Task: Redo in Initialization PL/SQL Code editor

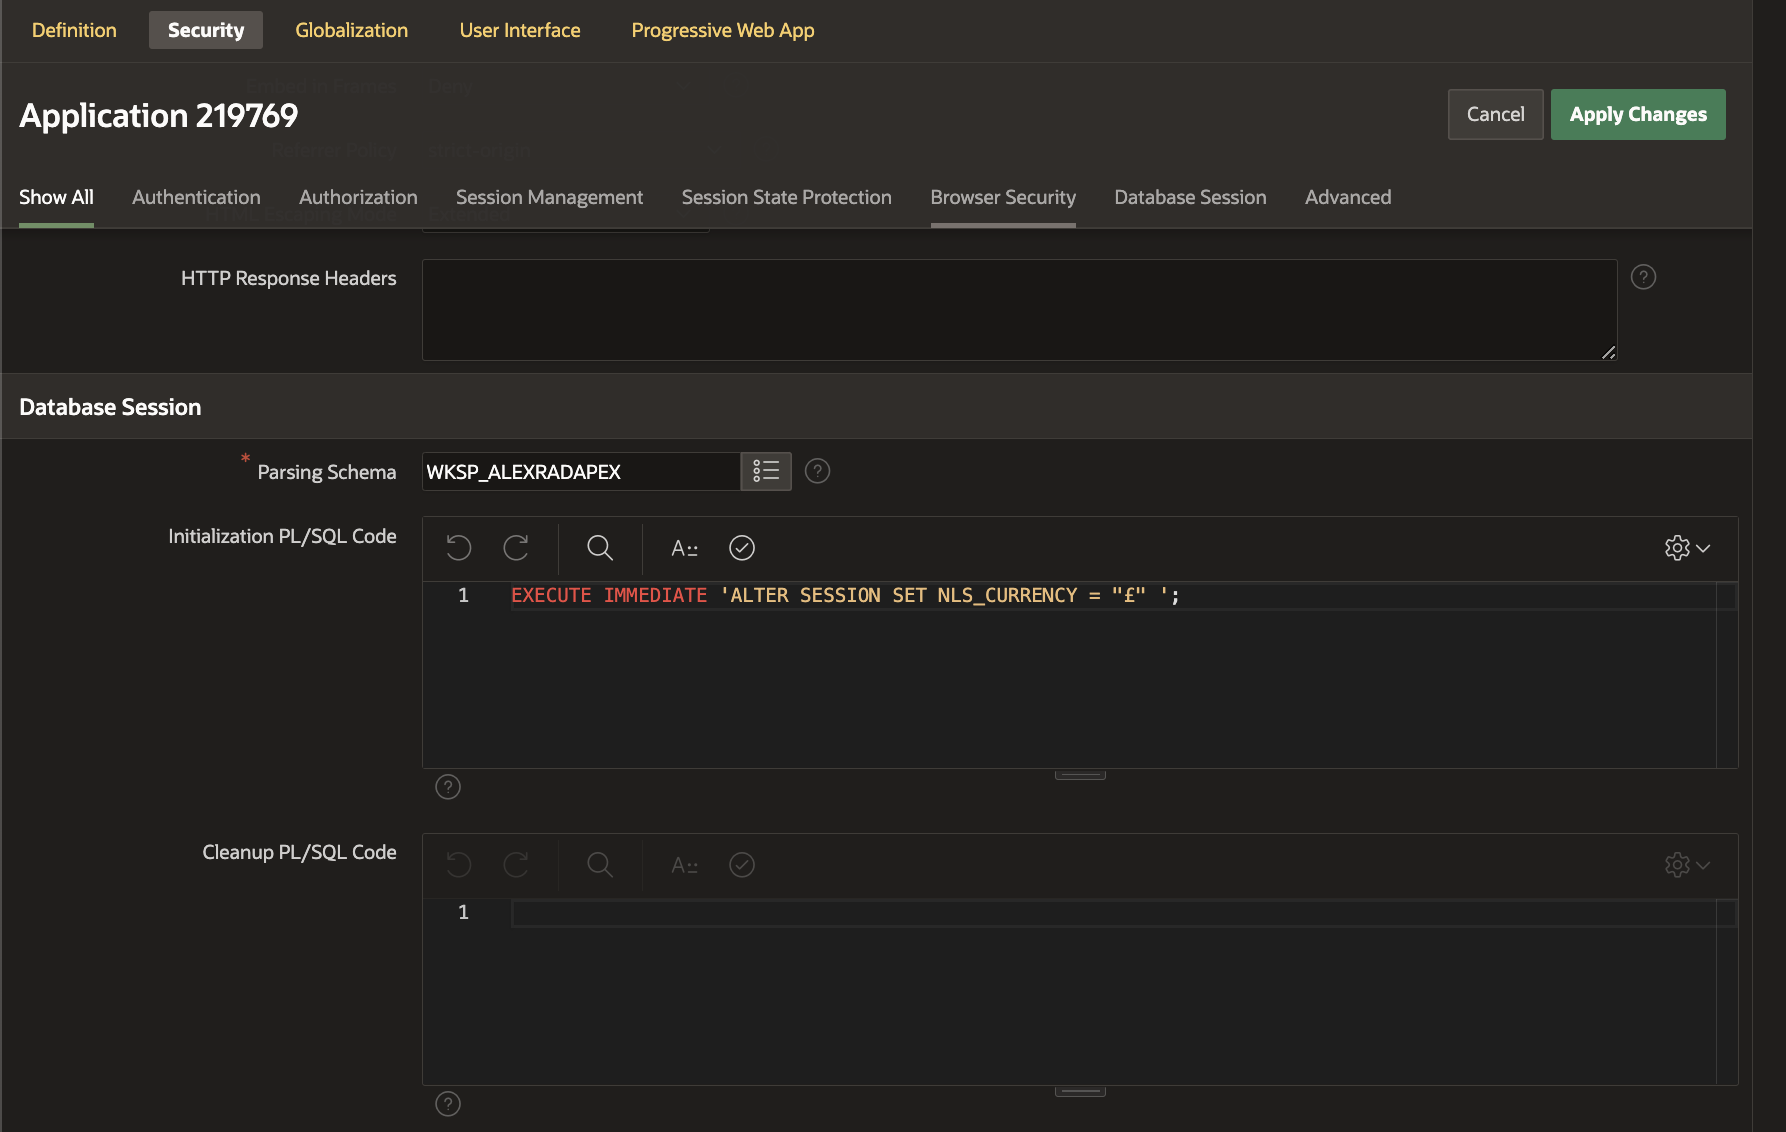Action: [516, 548]
